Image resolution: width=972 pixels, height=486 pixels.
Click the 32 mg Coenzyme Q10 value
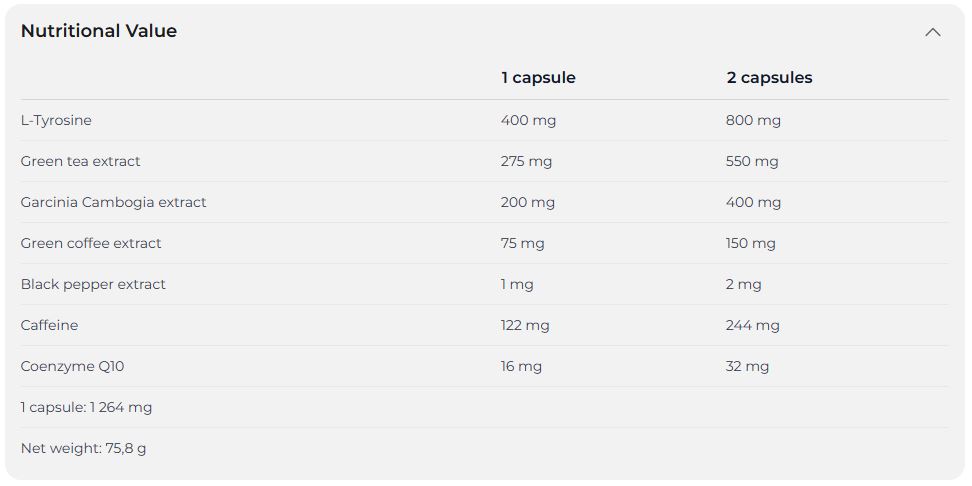tap(748, 366)
